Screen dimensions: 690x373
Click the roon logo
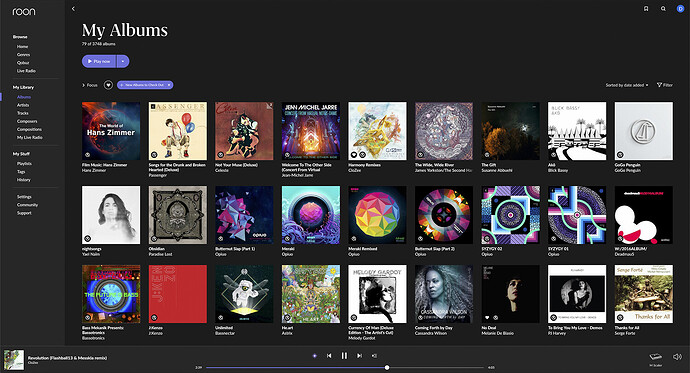(24, 11)
